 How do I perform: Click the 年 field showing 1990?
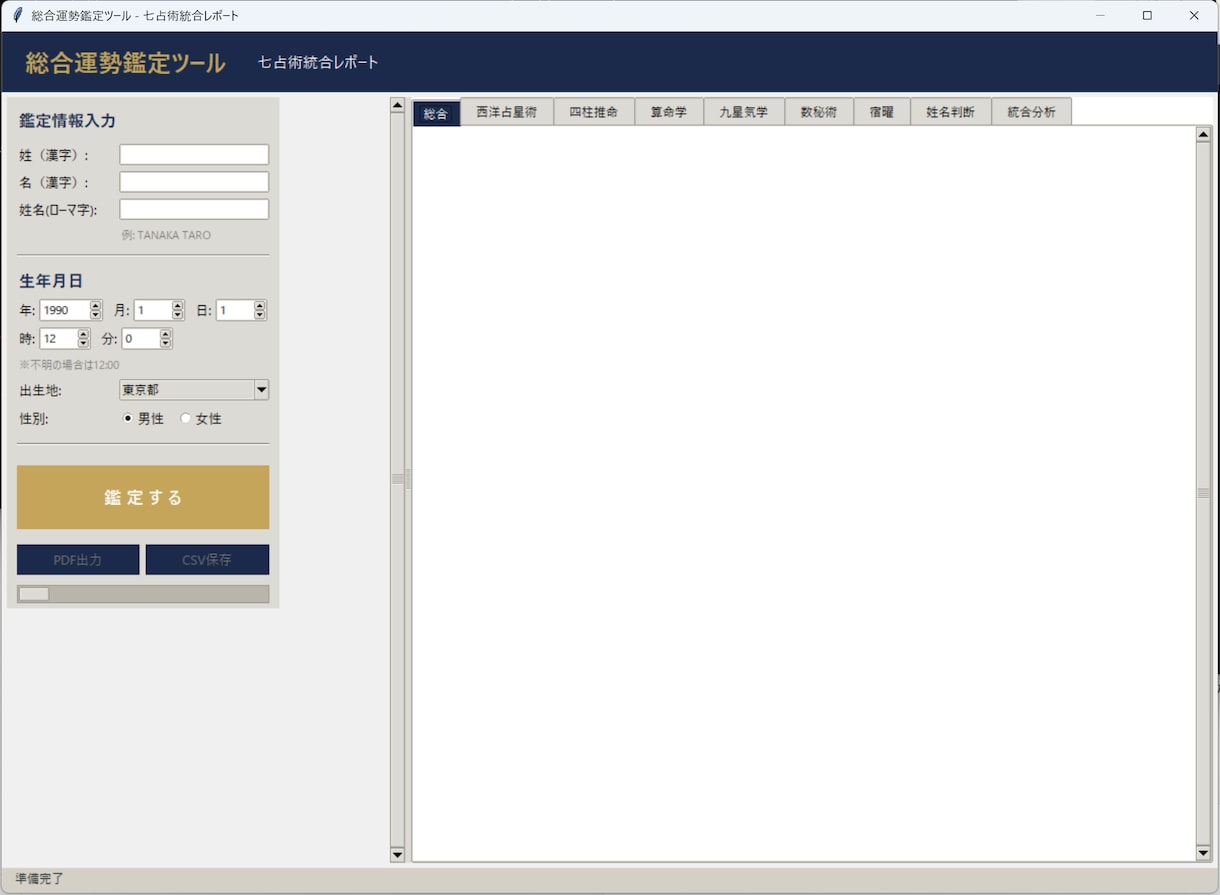pyautogui.click(x=65, y=310)
